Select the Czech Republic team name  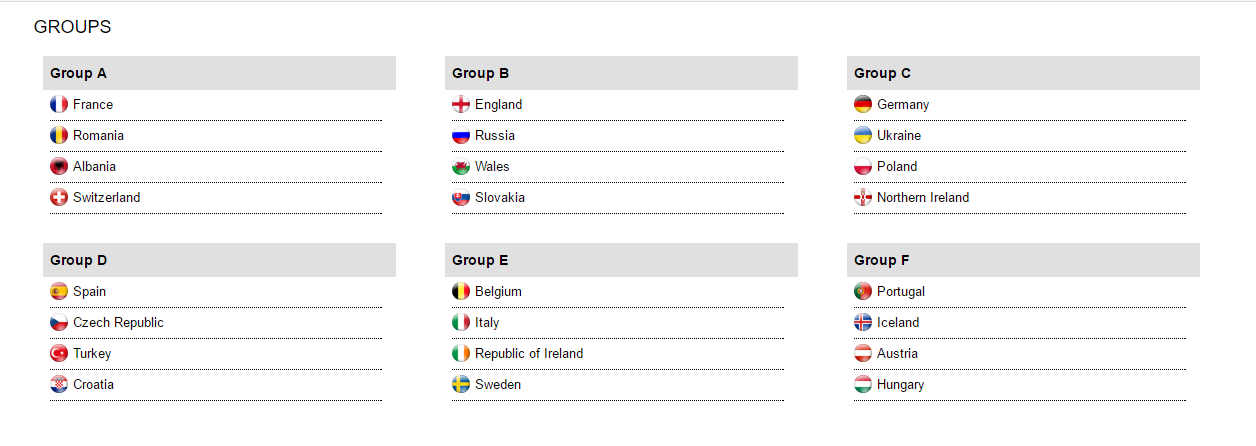tap(118, 322)
